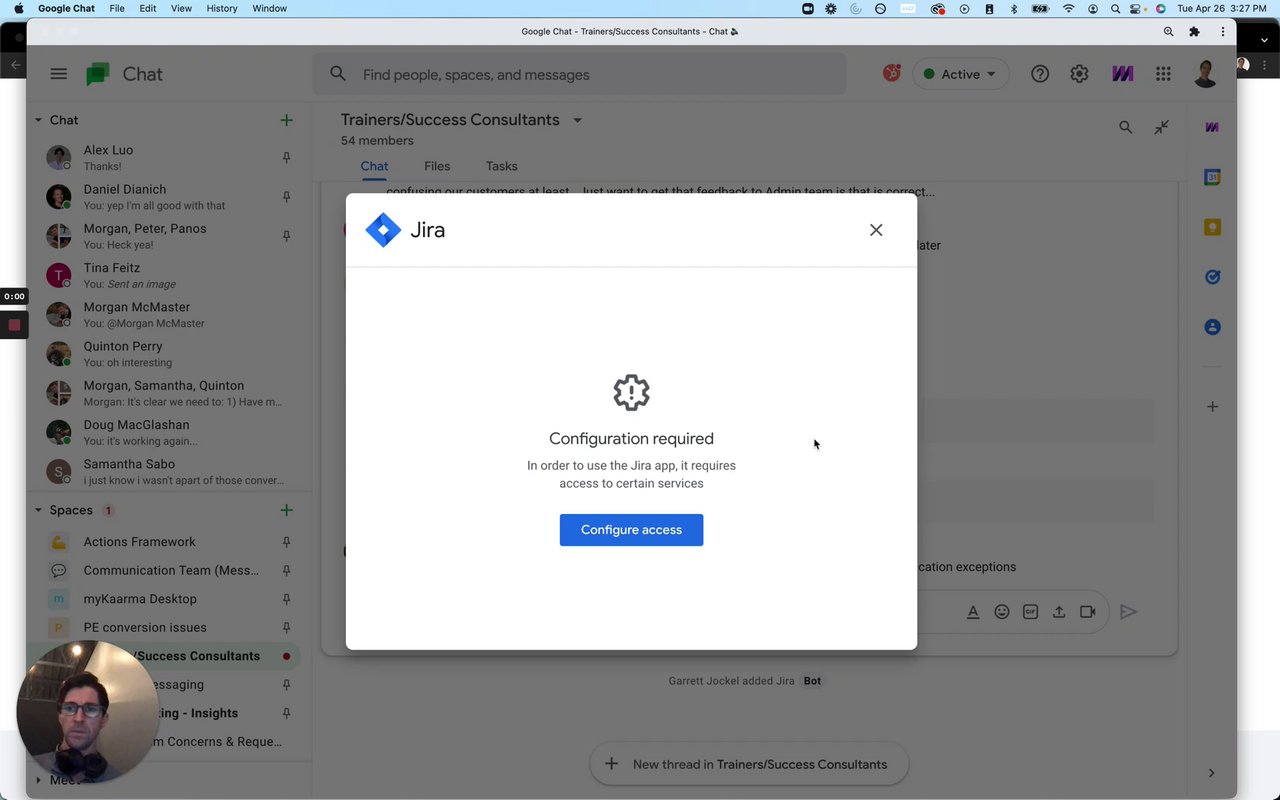Close the Jira dialog
Viewport: 1280px width, 800px height.
876,230
